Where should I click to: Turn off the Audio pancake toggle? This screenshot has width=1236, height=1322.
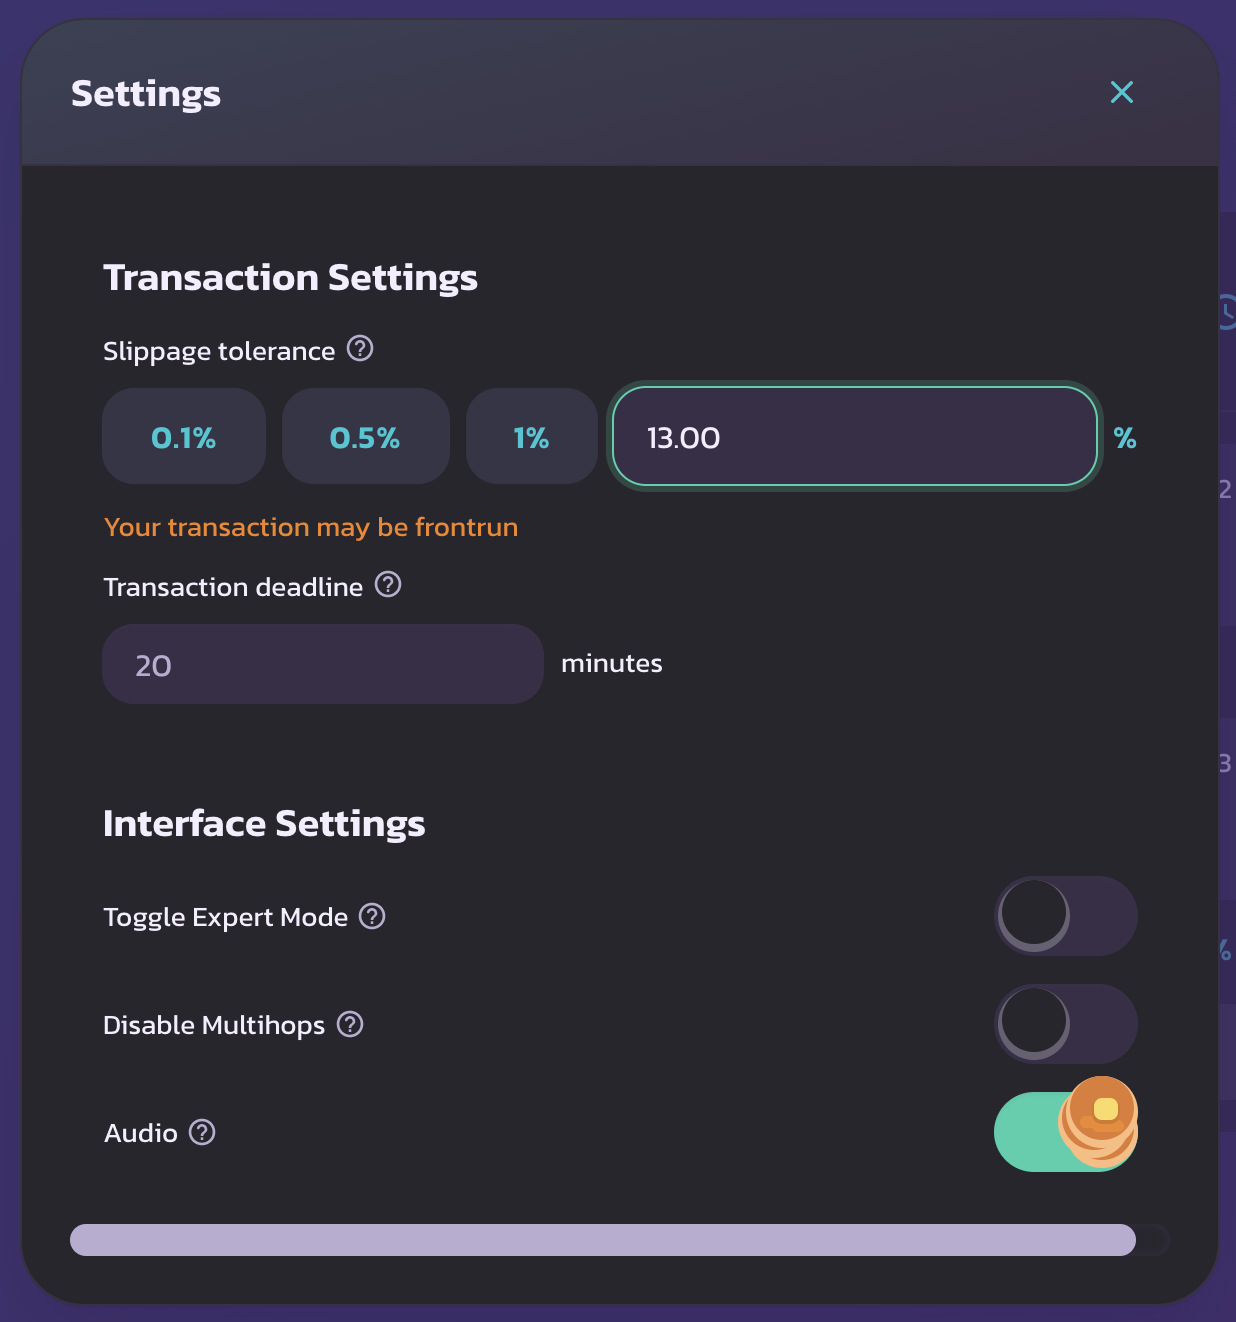tap(1066, 1132)
